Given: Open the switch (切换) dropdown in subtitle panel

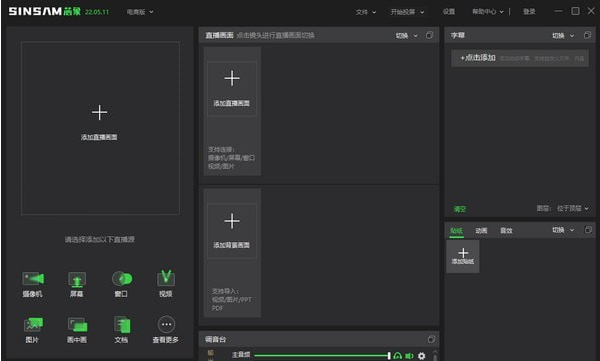Looking at the screenshot, I should 563,36.
